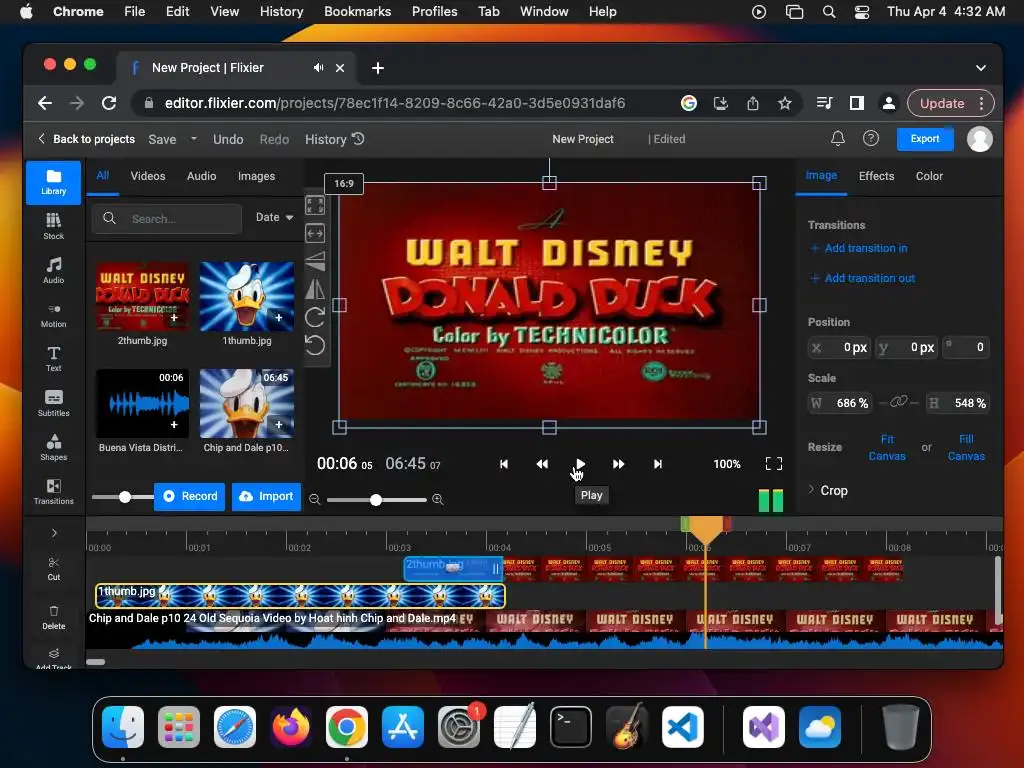This screenshot has height=768, width=1024.
Task: Open the user avatar menu
Action: [x=980, y=139]
